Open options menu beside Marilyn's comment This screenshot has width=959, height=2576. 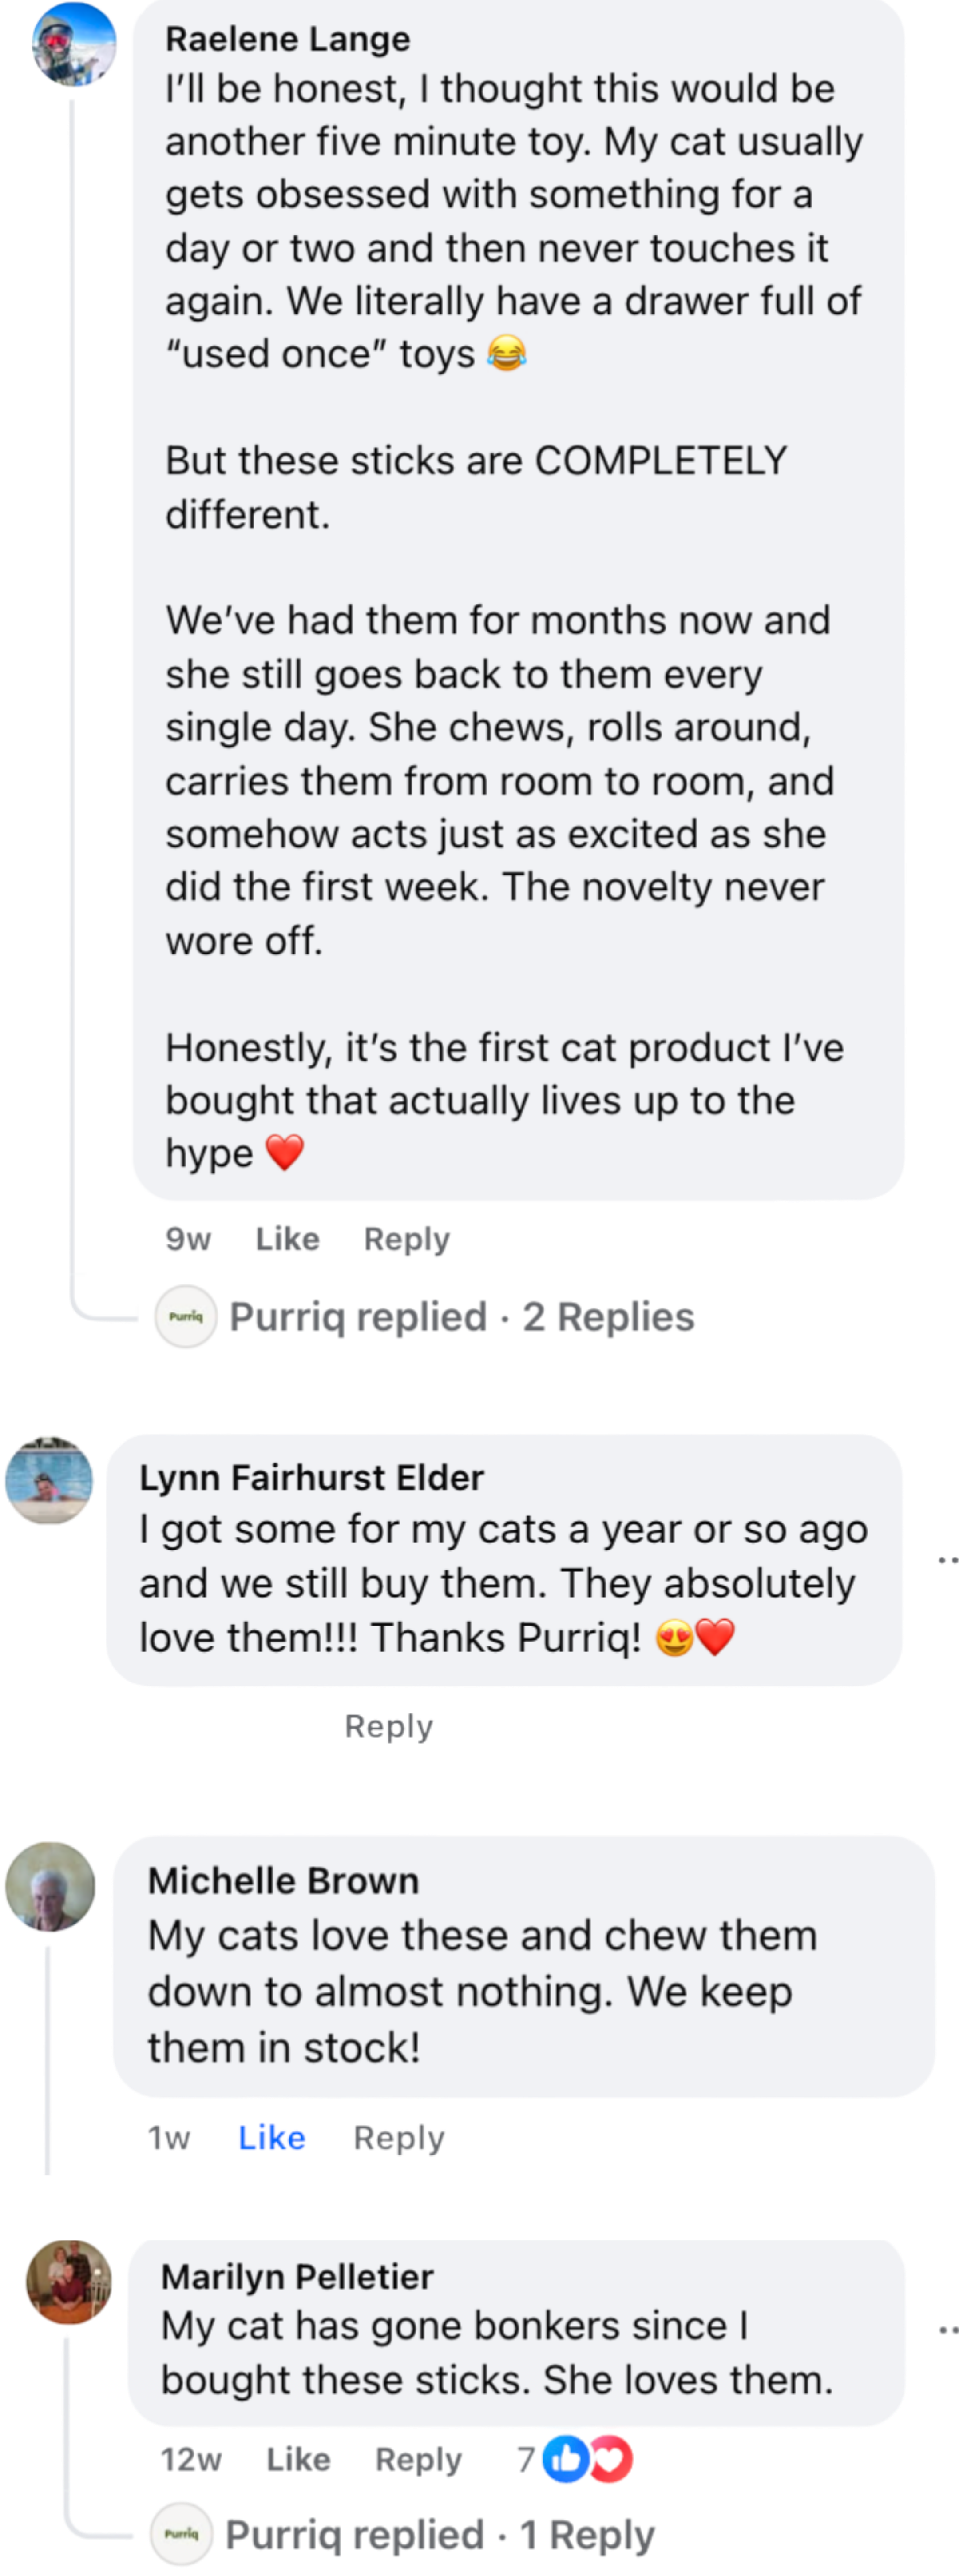pyautogui.click(x=947, y=2330)
